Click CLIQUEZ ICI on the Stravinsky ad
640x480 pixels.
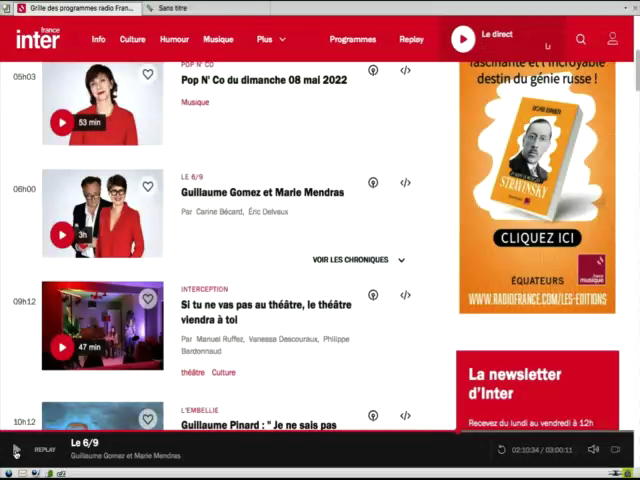(537, 238)
